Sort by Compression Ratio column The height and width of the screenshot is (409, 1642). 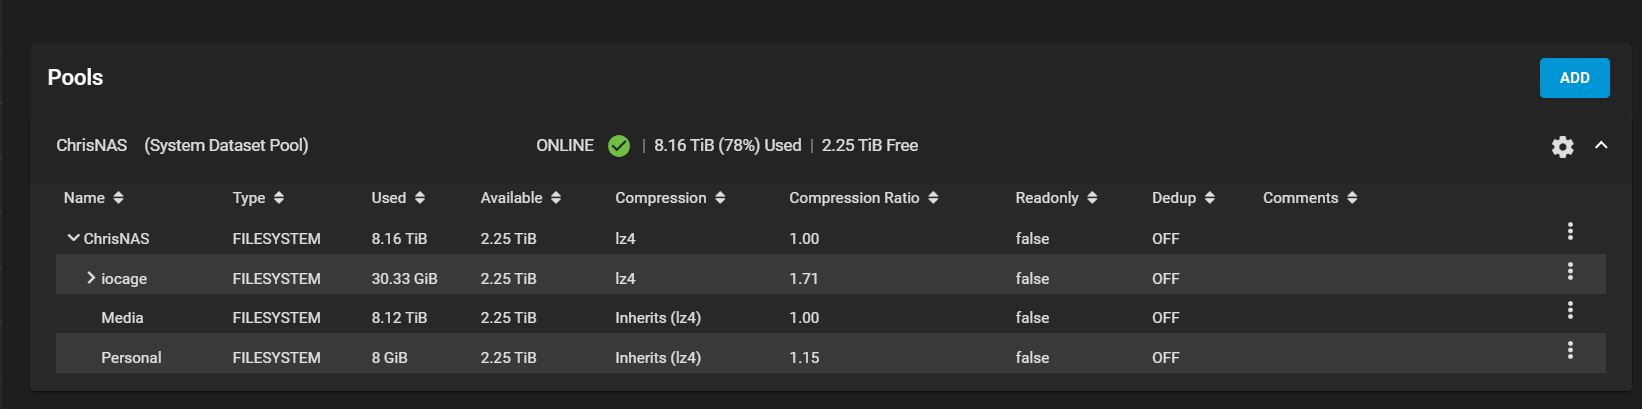pos(864,198)
